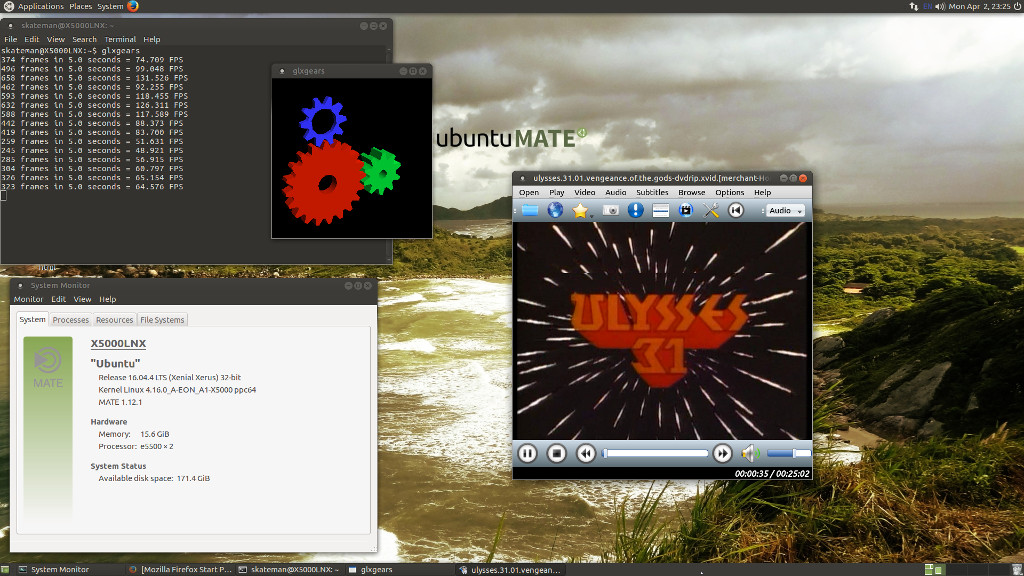Click the power icon in the top panel
This screenshot has width=1024, height=576.
1017,7
